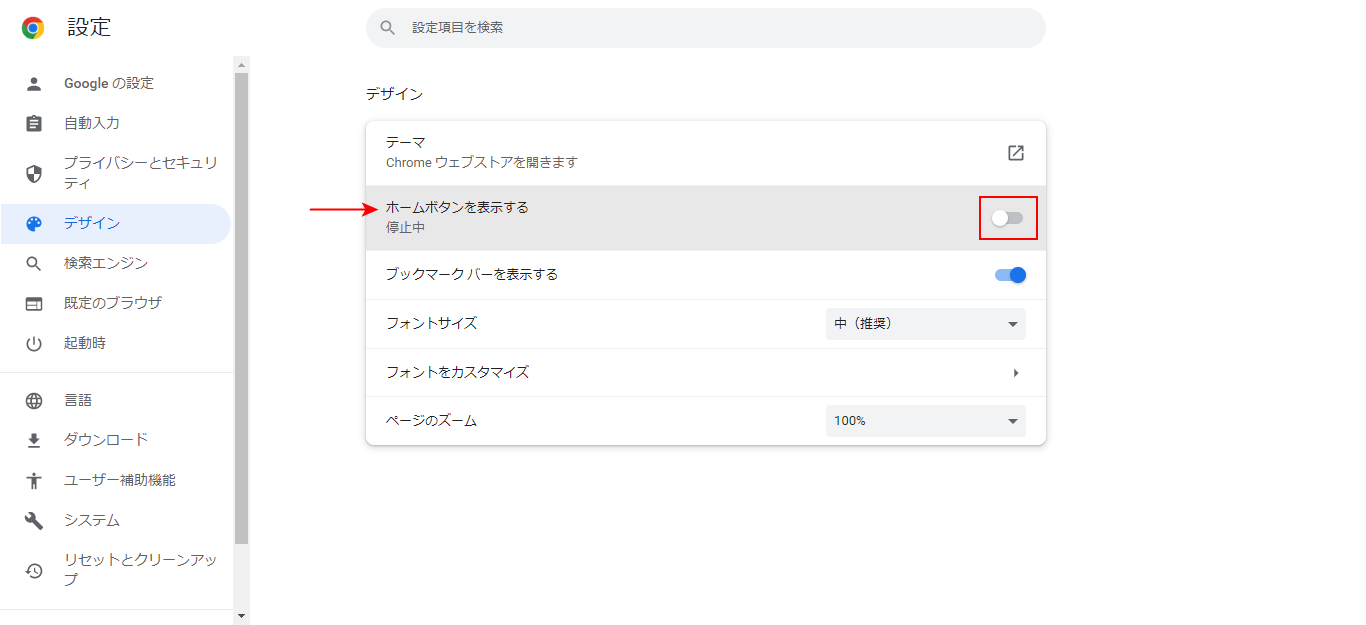1366x625 pixels.
Task: Click the globe icon beside 言語
Action: pos(34,401)
